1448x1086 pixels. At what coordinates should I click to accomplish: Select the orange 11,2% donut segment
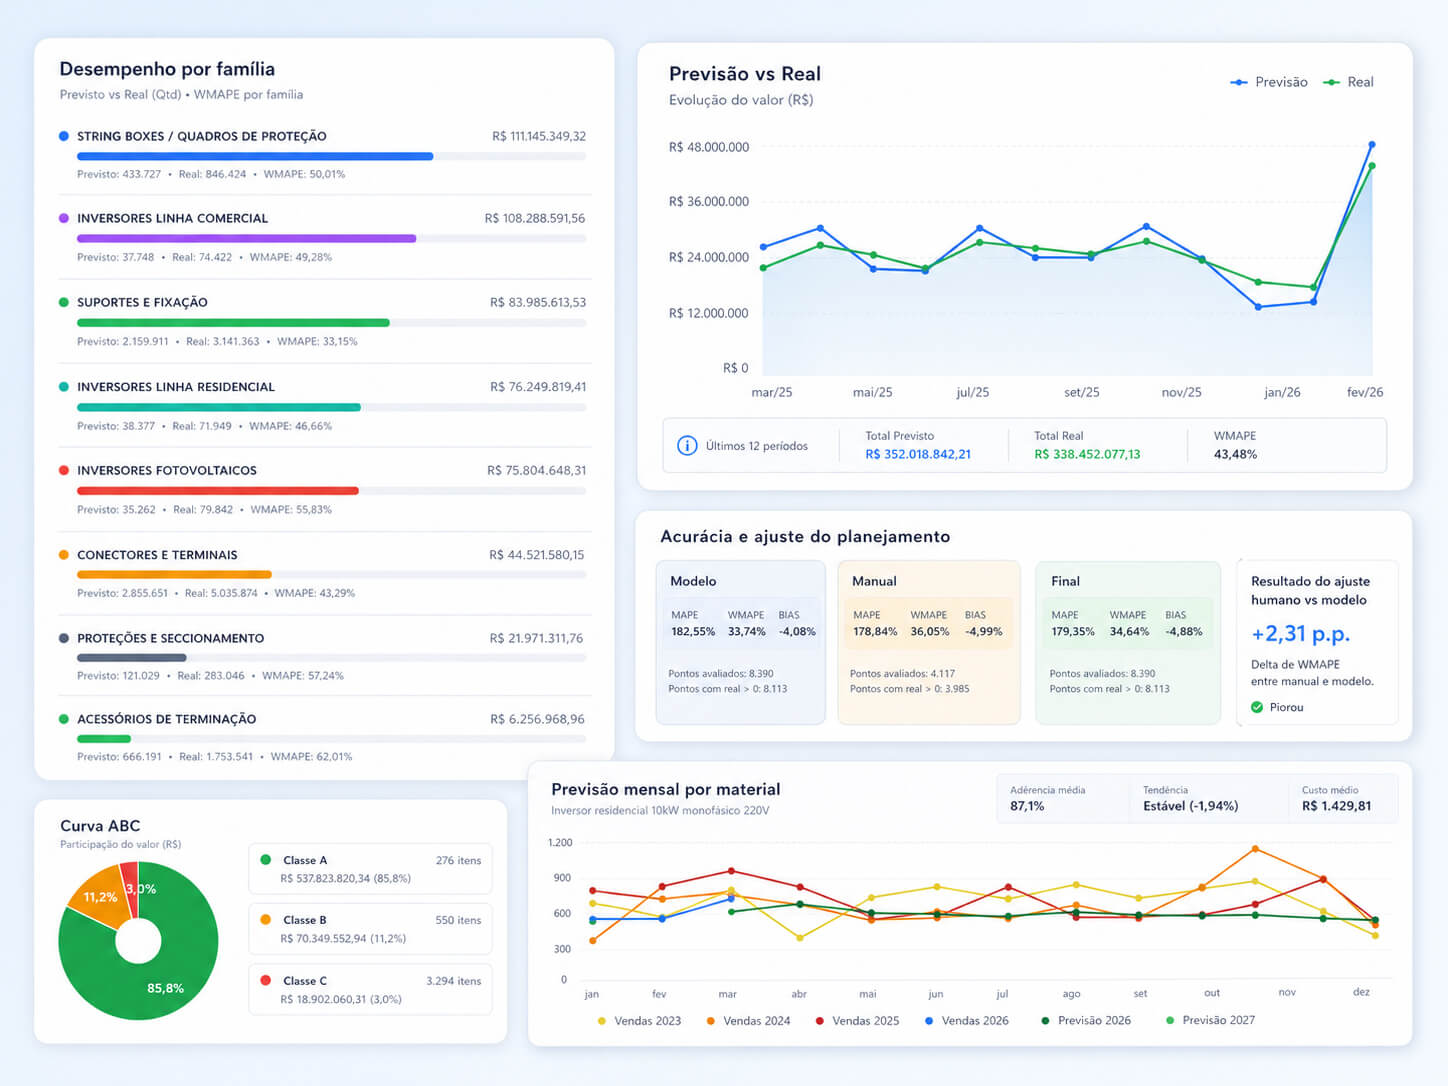100,898
